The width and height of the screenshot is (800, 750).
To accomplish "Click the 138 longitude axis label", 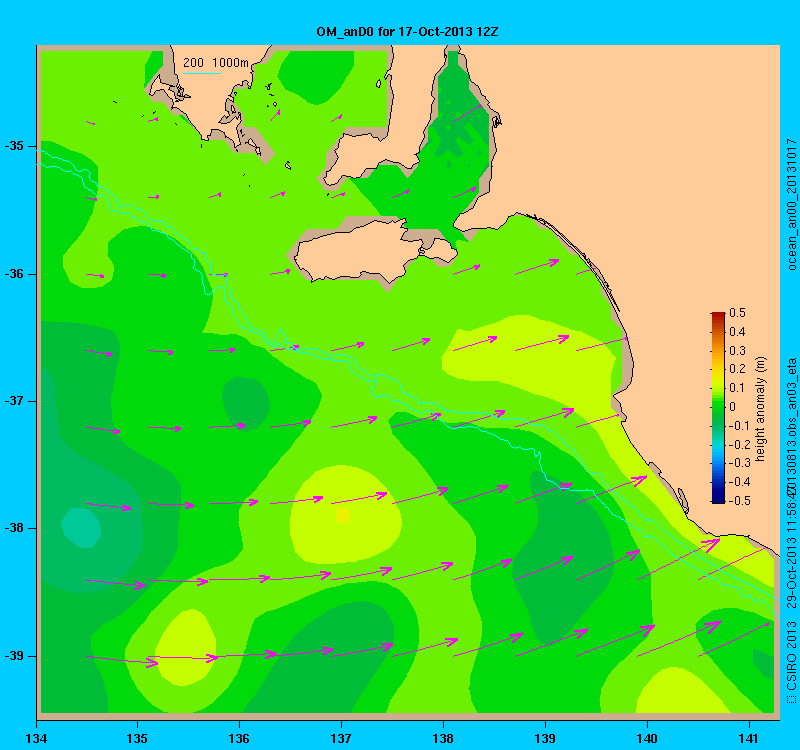I will tap(443, 739).
